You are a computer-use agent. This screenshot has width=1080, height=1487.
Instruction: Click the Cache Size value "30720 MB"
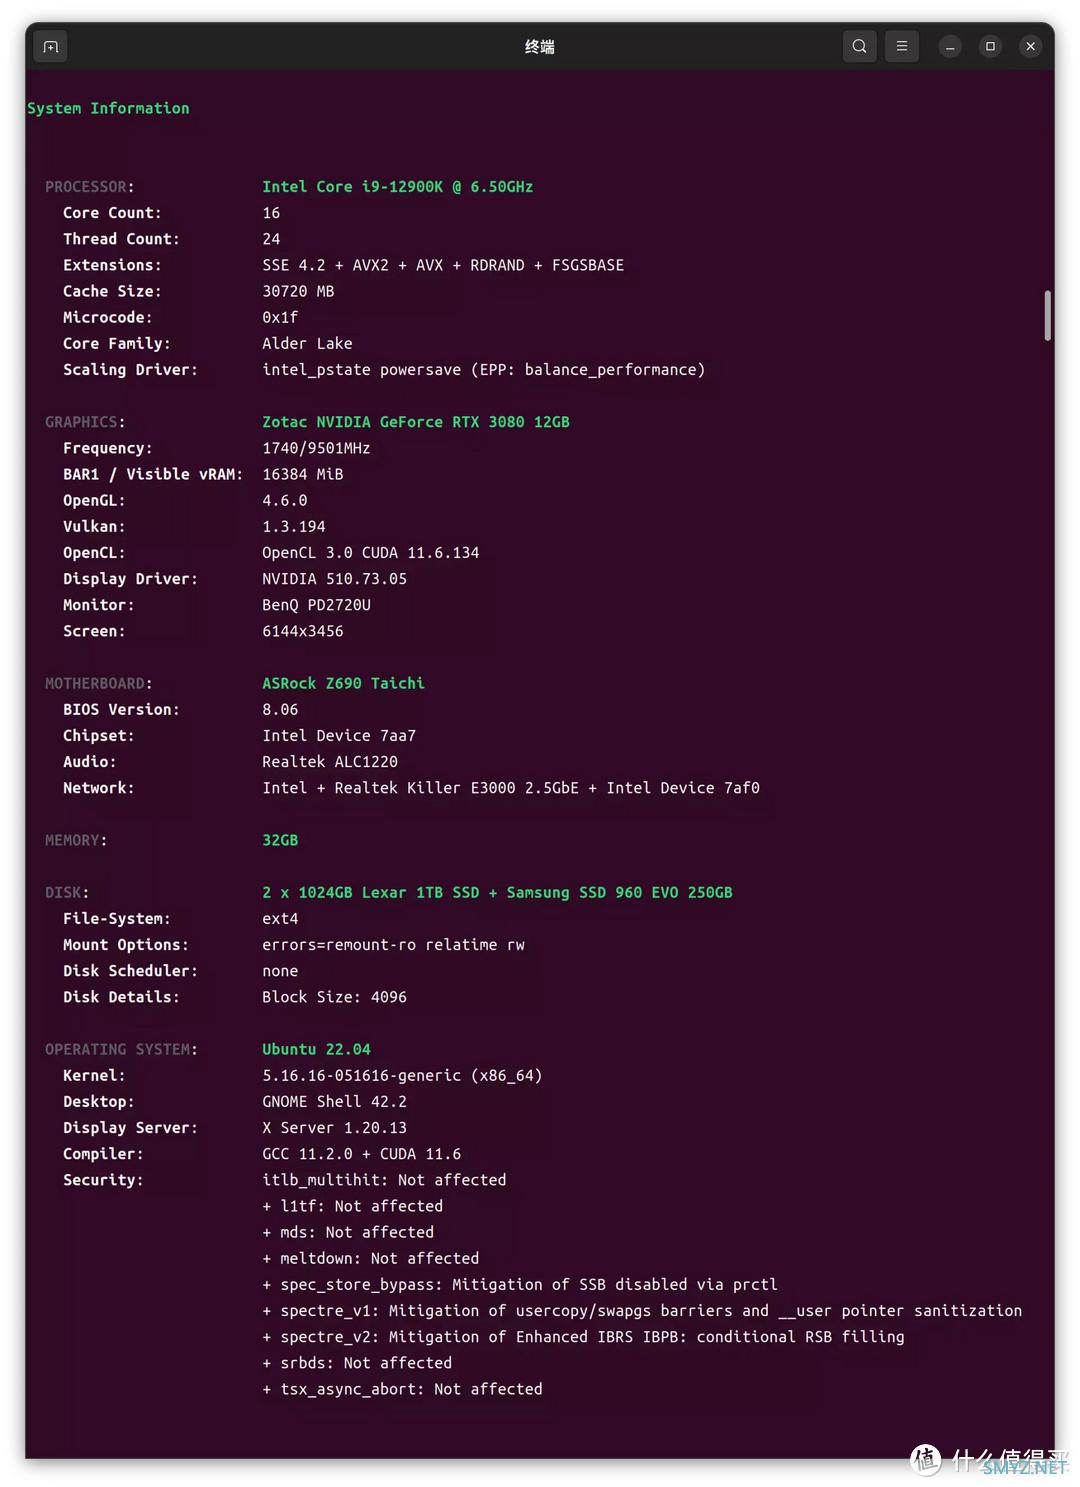(298, 291)
